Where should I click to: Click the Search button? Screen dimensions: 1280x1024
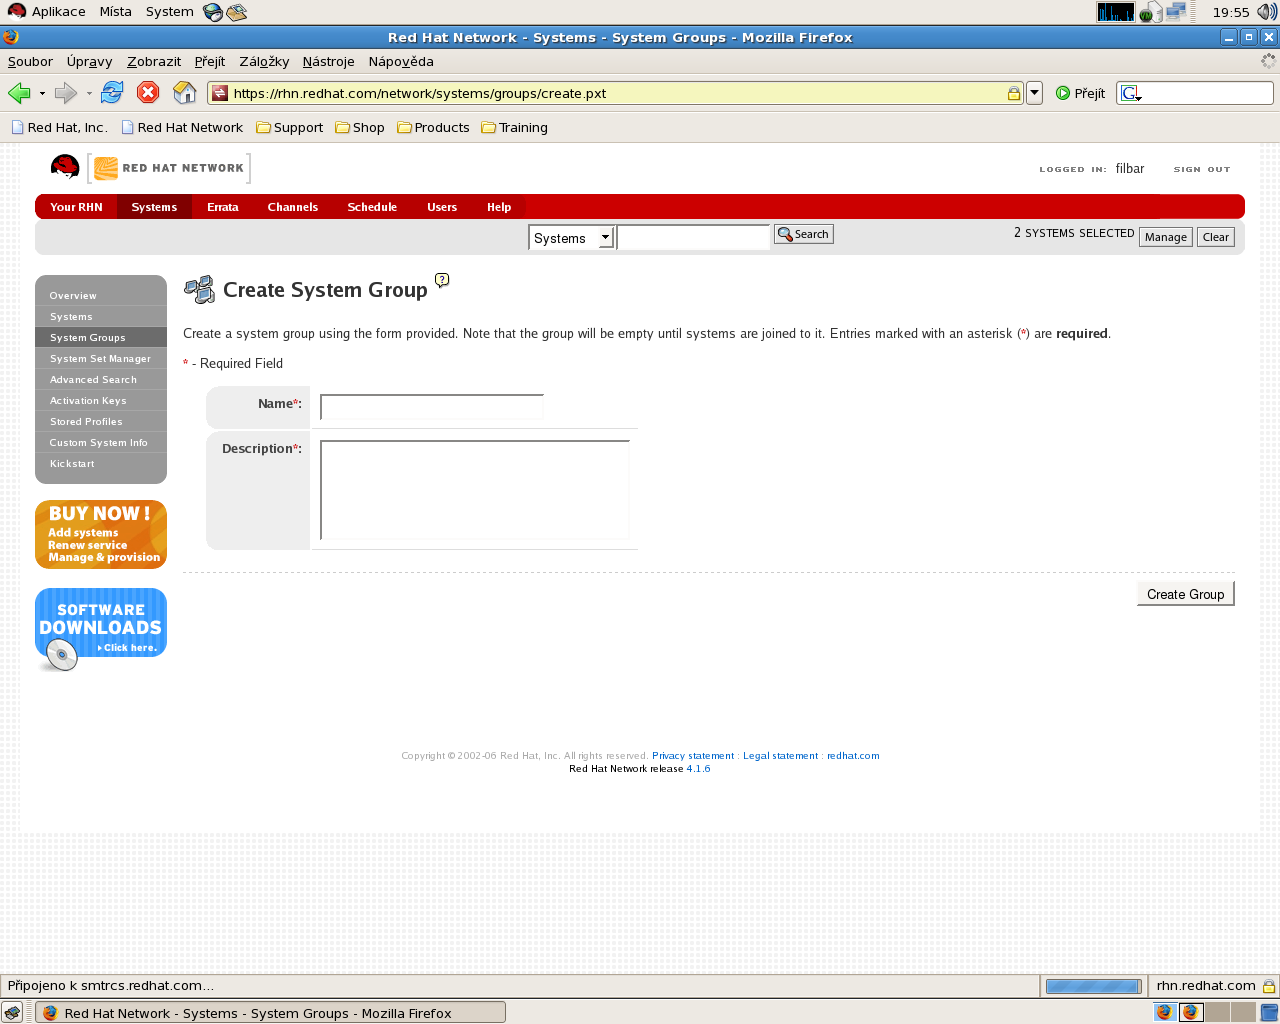tap(804, 234)
